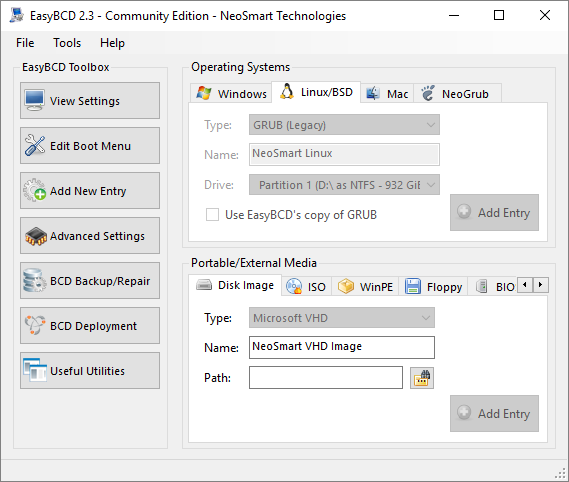Open the Help menu
This screenshot has height=482, width=569.
(112, 43)
